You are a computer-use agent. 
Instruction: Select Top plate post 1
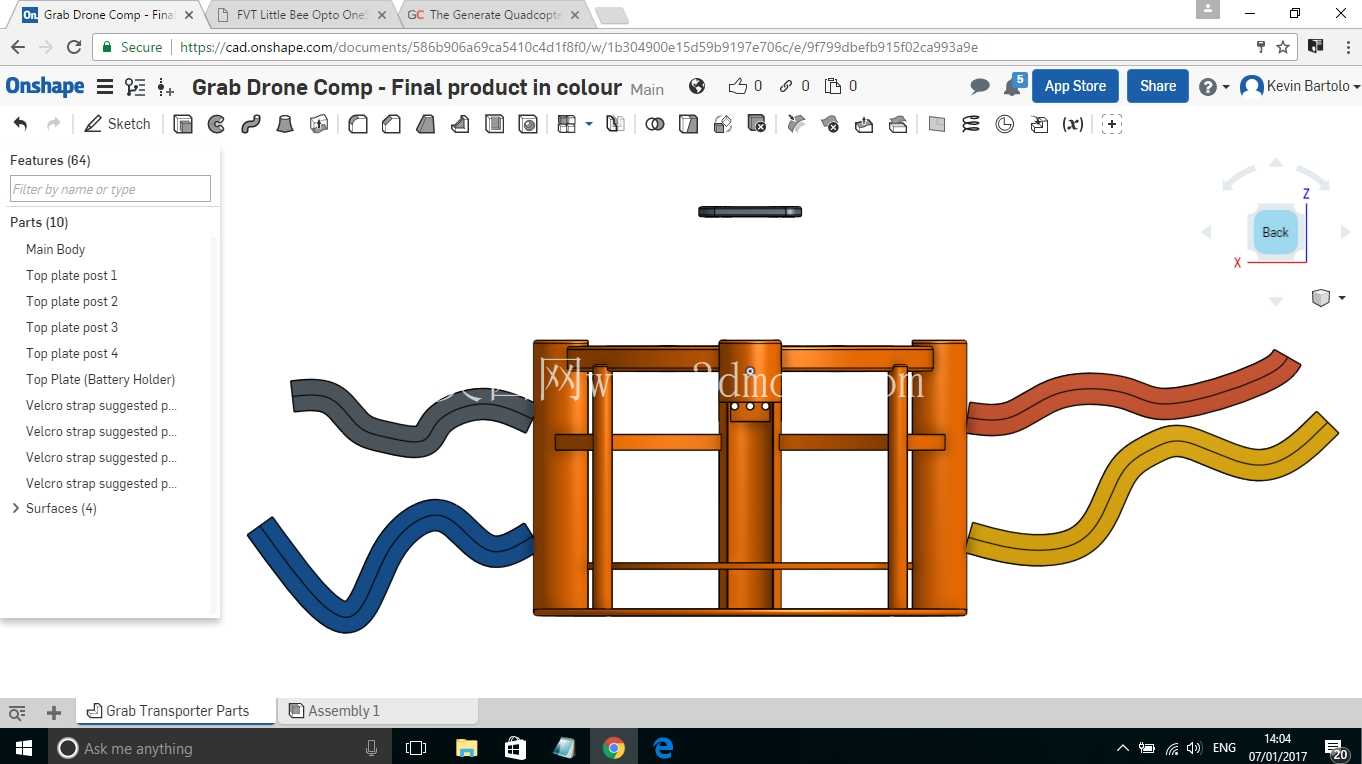[x=71, y=275]
